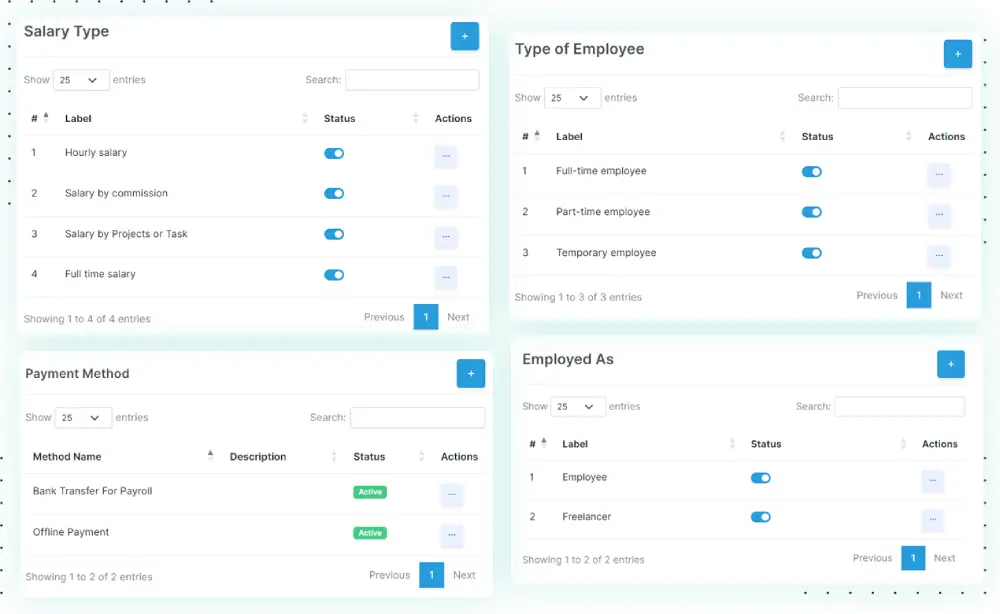1000x614 pixels.
Task: Open entries count dropdown in Salary Type
Action: point(81,80)
